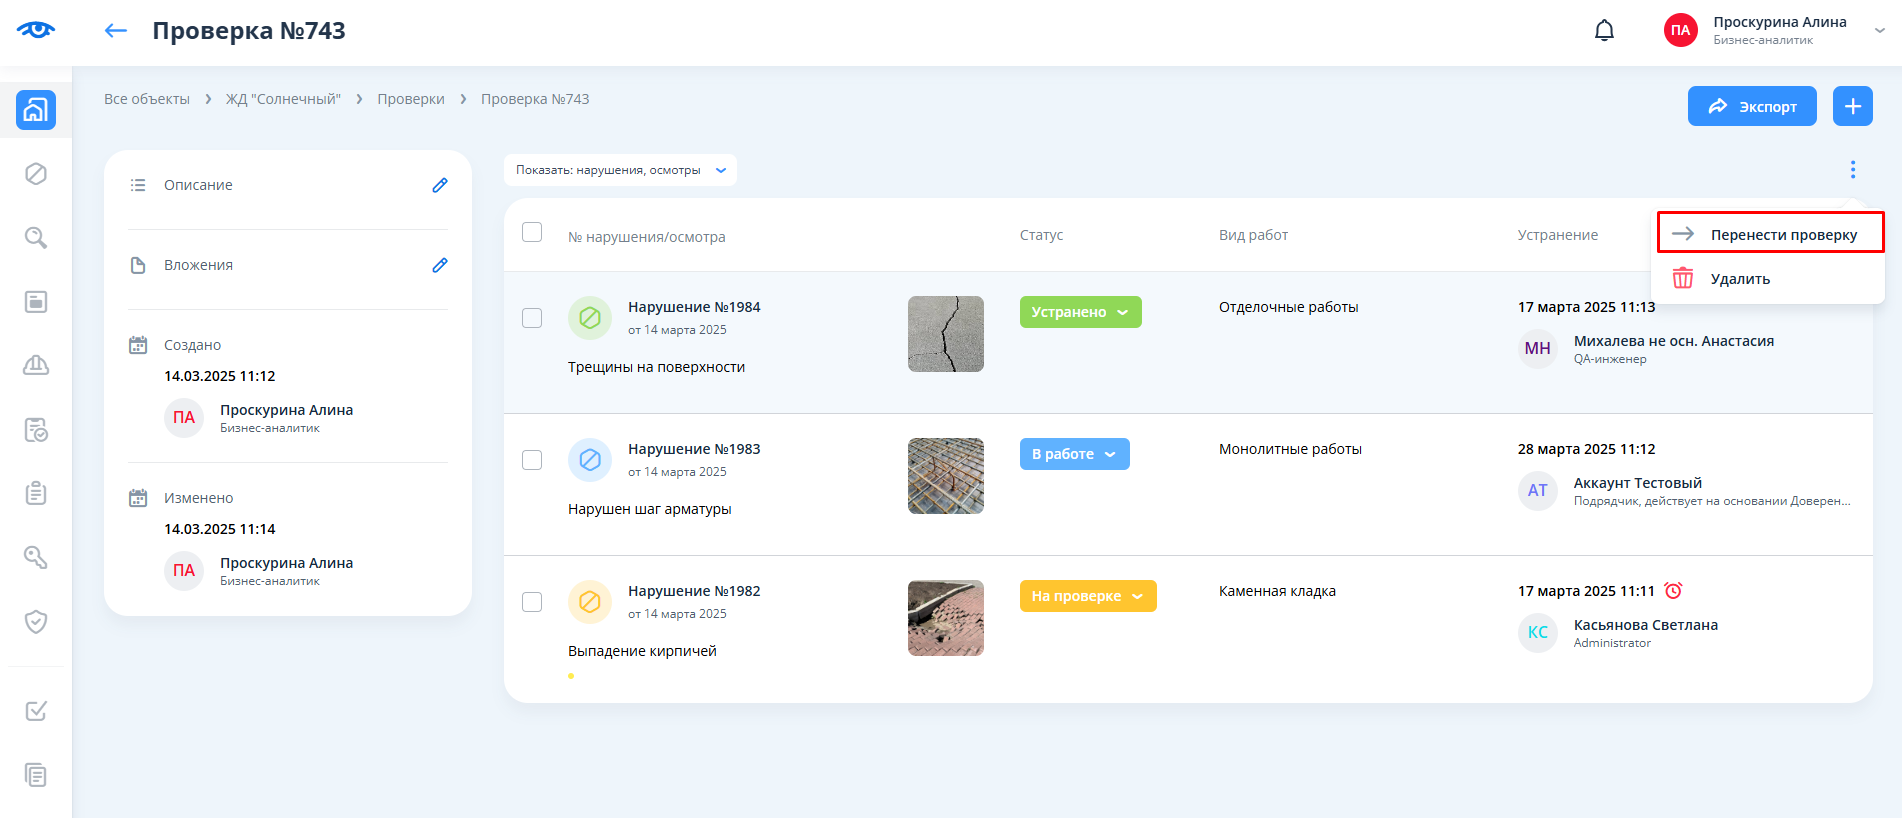Click the pencil icon beside Вложения
The width and height of the screenshot is (1902, 818).
tap(439, 265)
